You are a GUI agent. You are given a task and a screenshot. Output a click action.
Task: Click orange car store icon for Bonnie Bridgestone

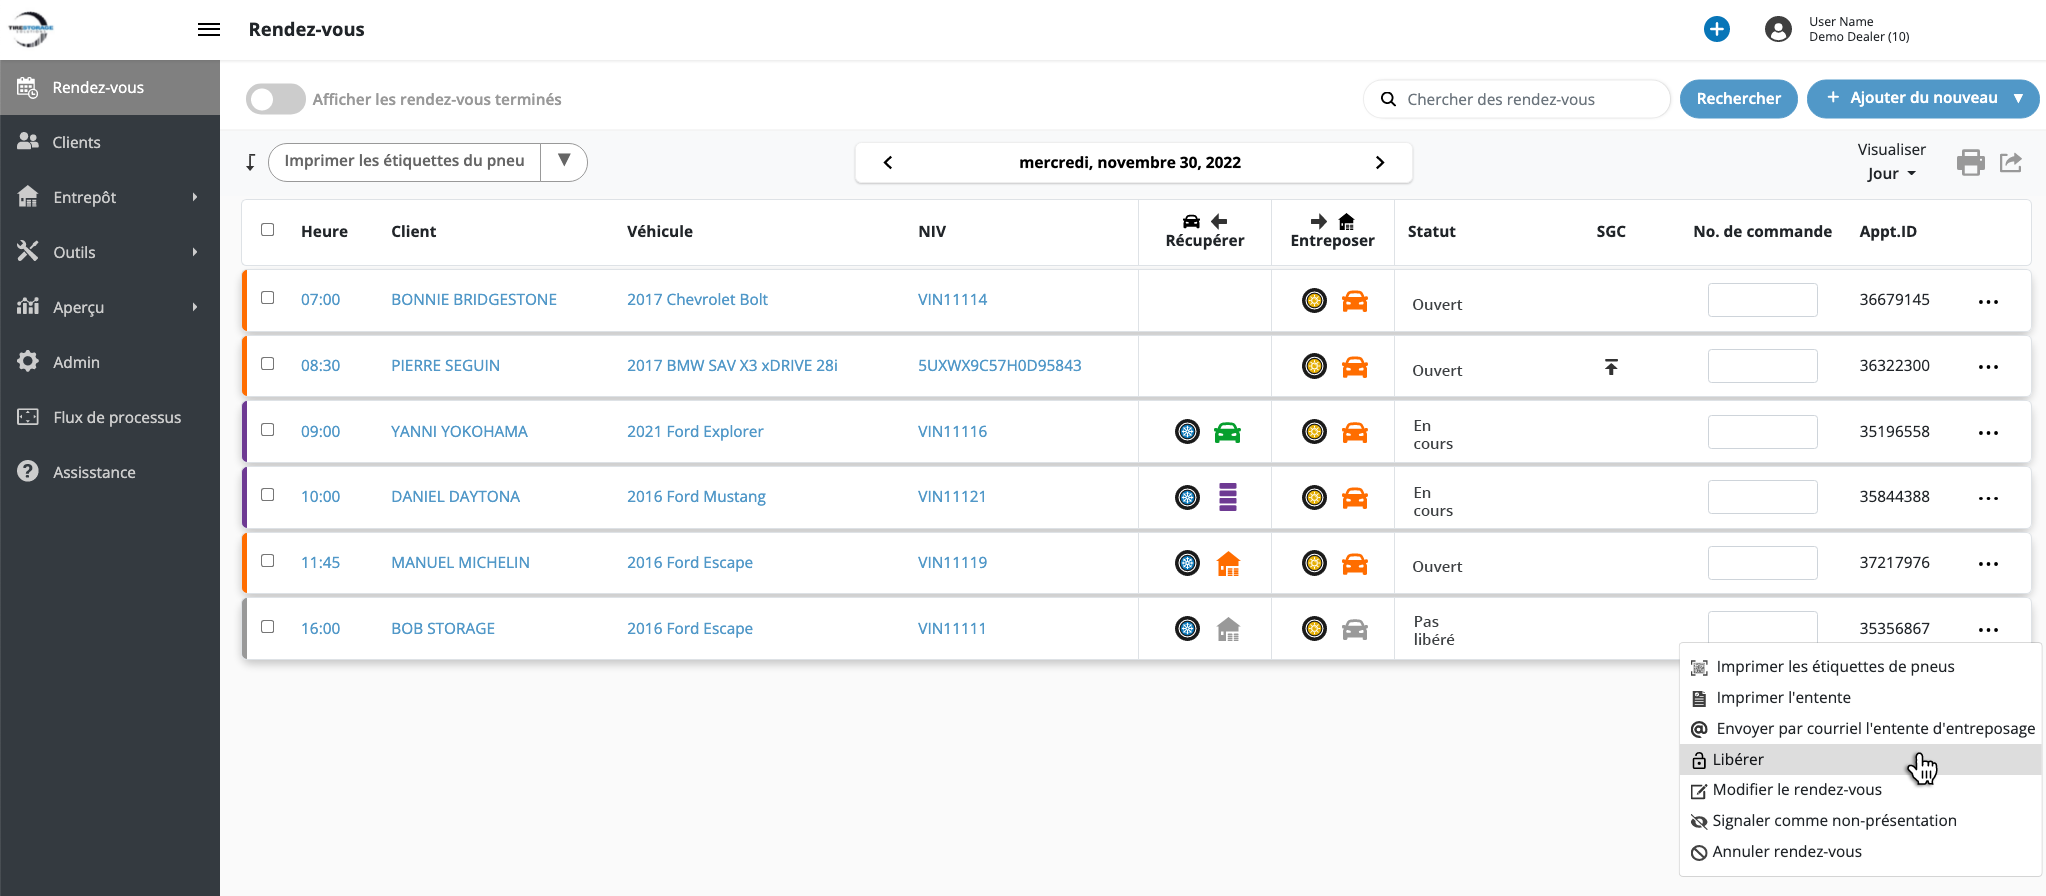tap(1355, 301)
